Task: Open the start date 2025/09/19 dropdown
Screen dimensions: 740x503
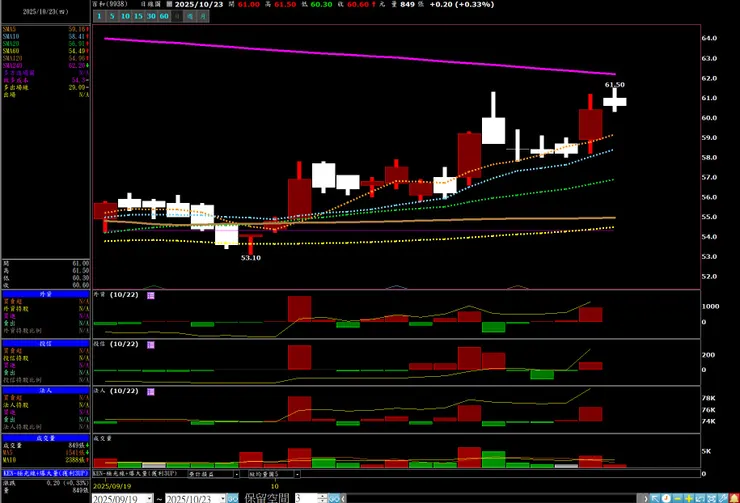Action: pyautogui.click(x=150, y=498)
